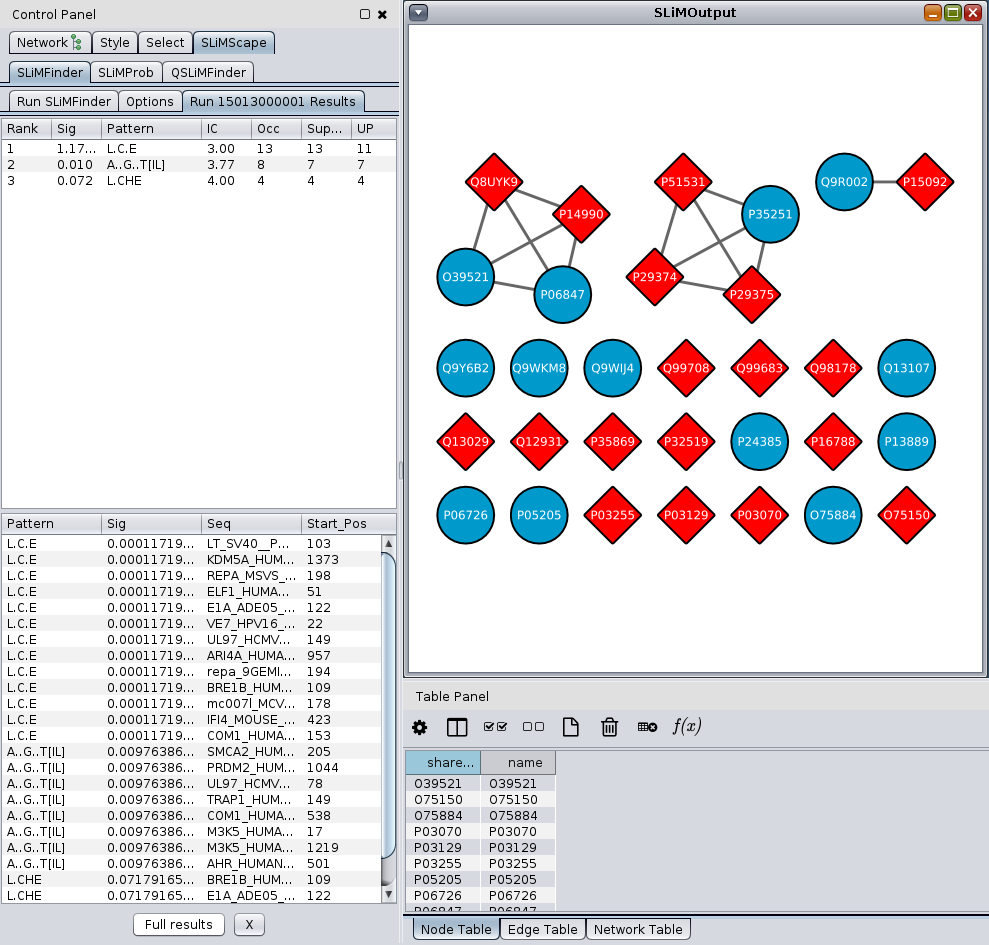The image size is (989, 945).
Task: Switch to the Network tab
Action: click(50, 42)
